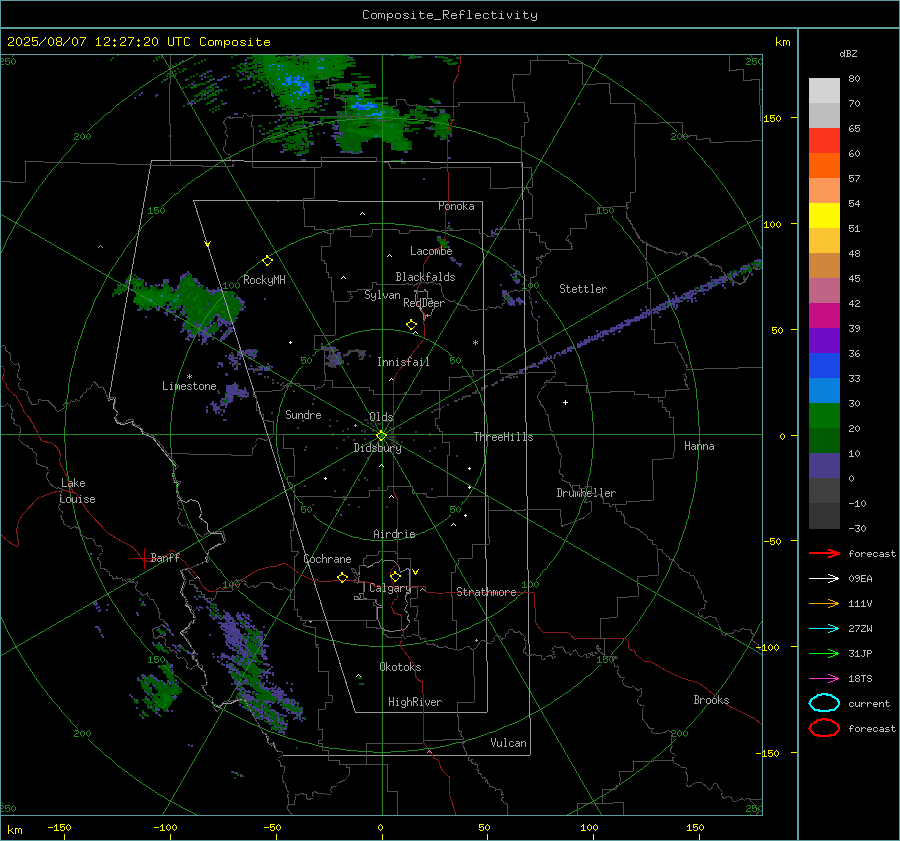Pick the bright green 30 dBZ swatch

pos(824,415)
